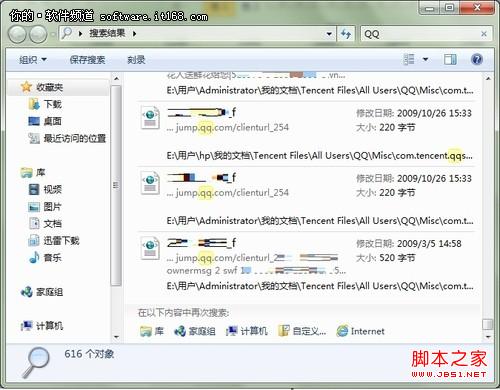Click 搜索结果 in the address bar
Viewport: 500px width, 390px height.
(x=107, y=33)
